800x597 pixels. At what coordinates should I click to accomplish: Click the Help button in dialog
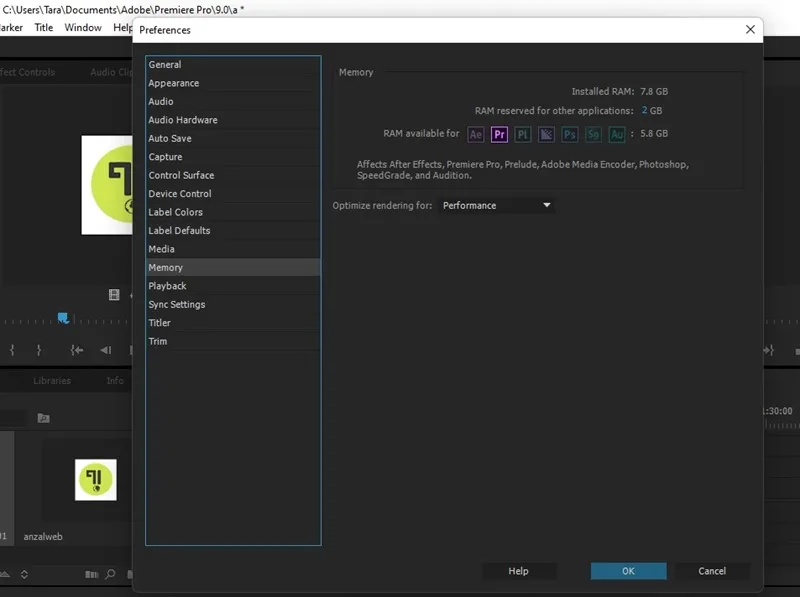(x=518, y=571)
